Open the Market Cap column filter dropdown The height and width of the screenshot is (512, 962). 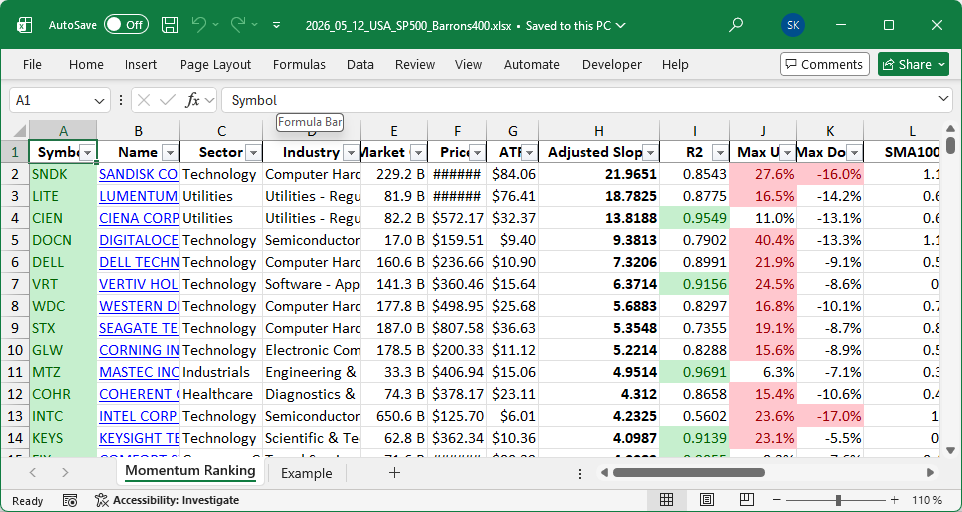click(x=418, y=153)
